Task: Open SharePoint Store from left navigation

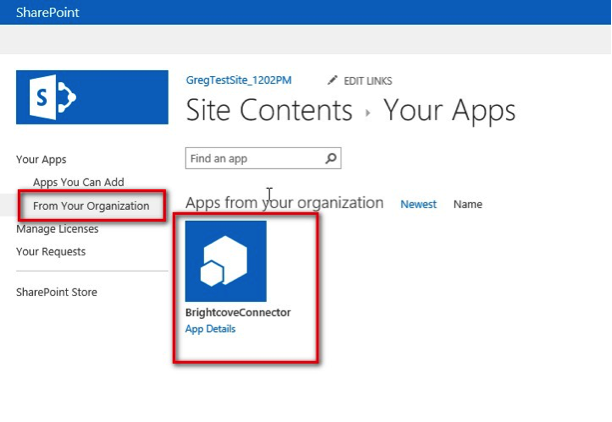Action: (x=57, y=292)
